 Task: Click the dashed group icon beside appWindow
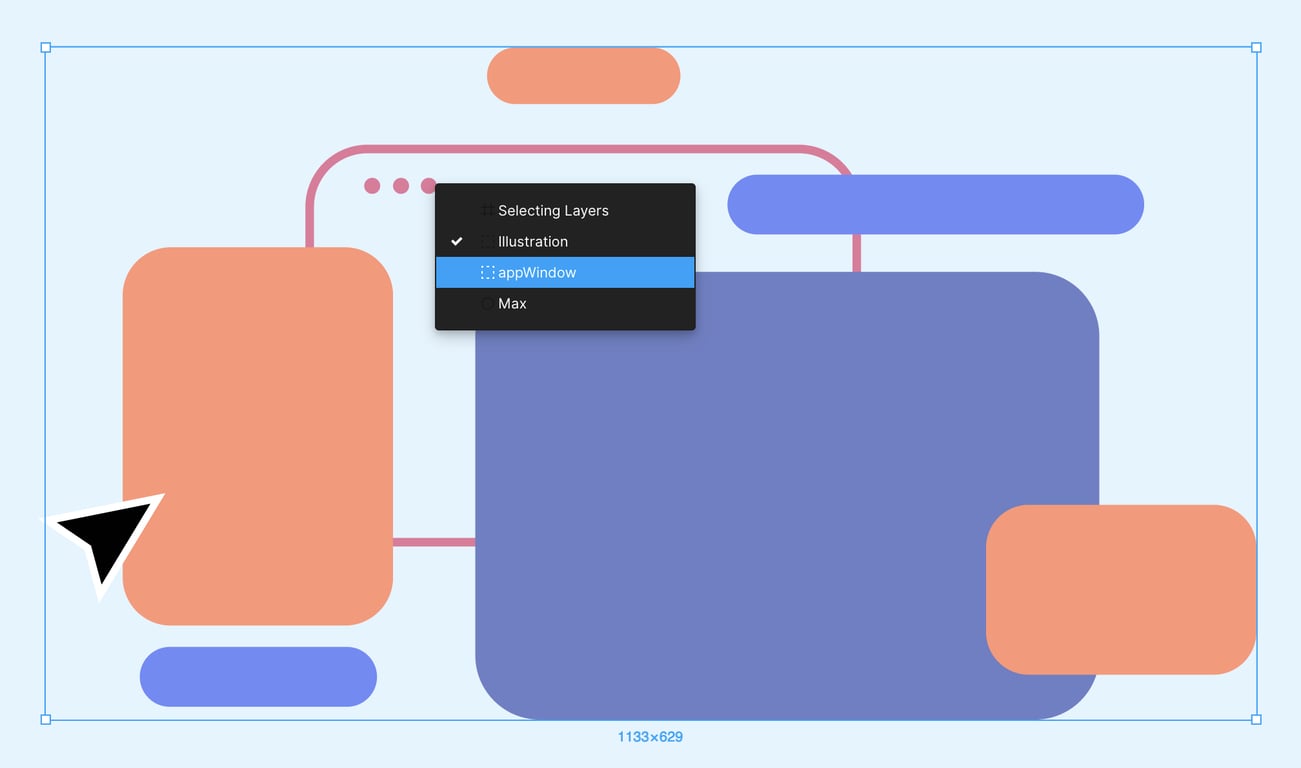487,272
